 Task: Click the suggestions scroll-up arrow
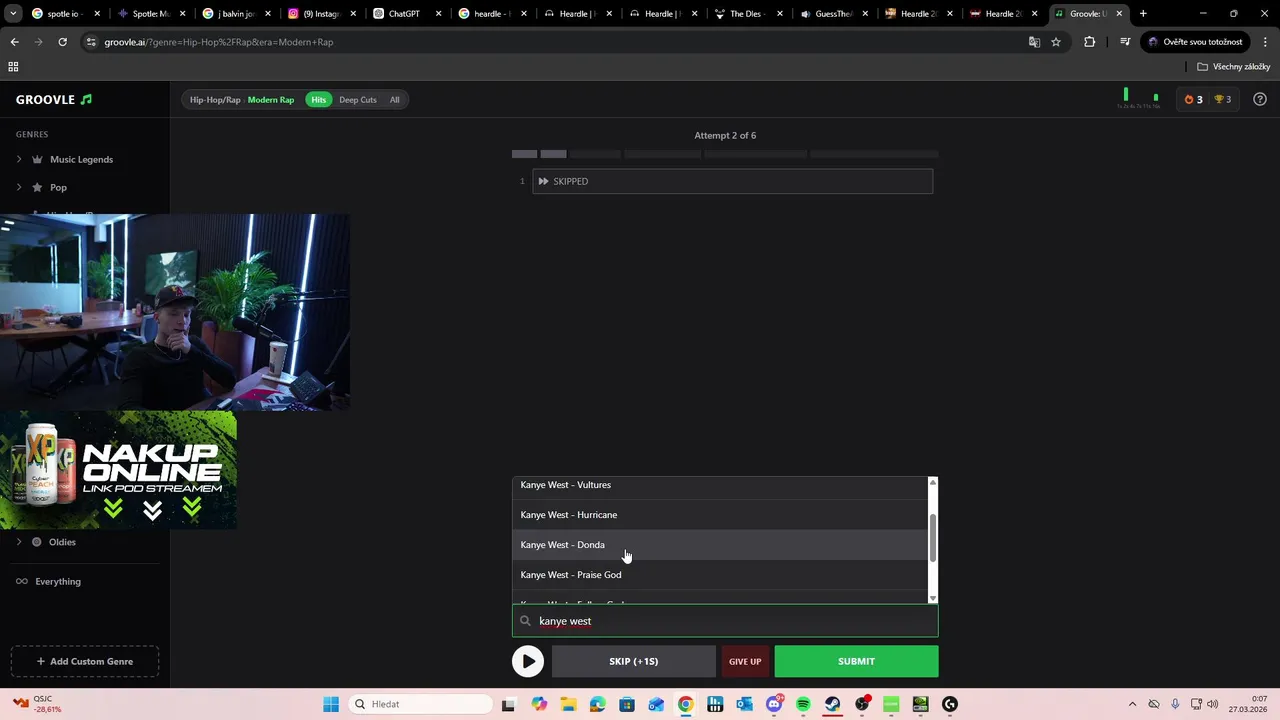click(x=933, y=482)
